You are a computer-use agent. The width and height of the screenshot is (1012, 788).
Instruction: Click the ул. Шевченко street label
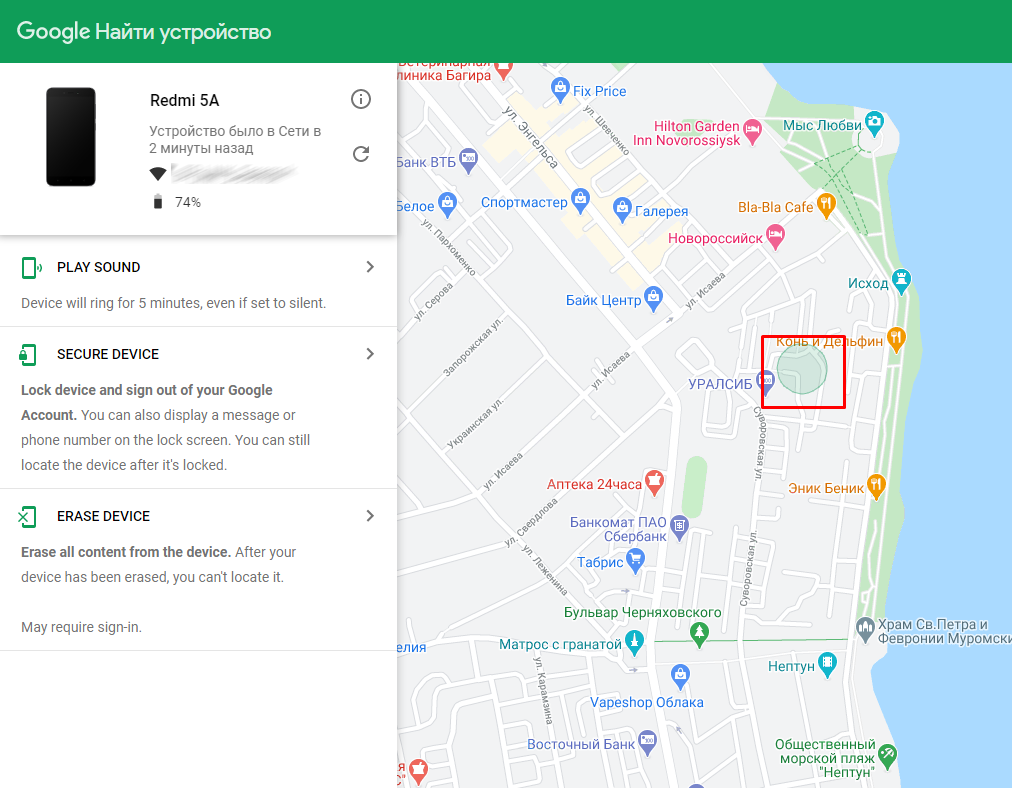606,130
